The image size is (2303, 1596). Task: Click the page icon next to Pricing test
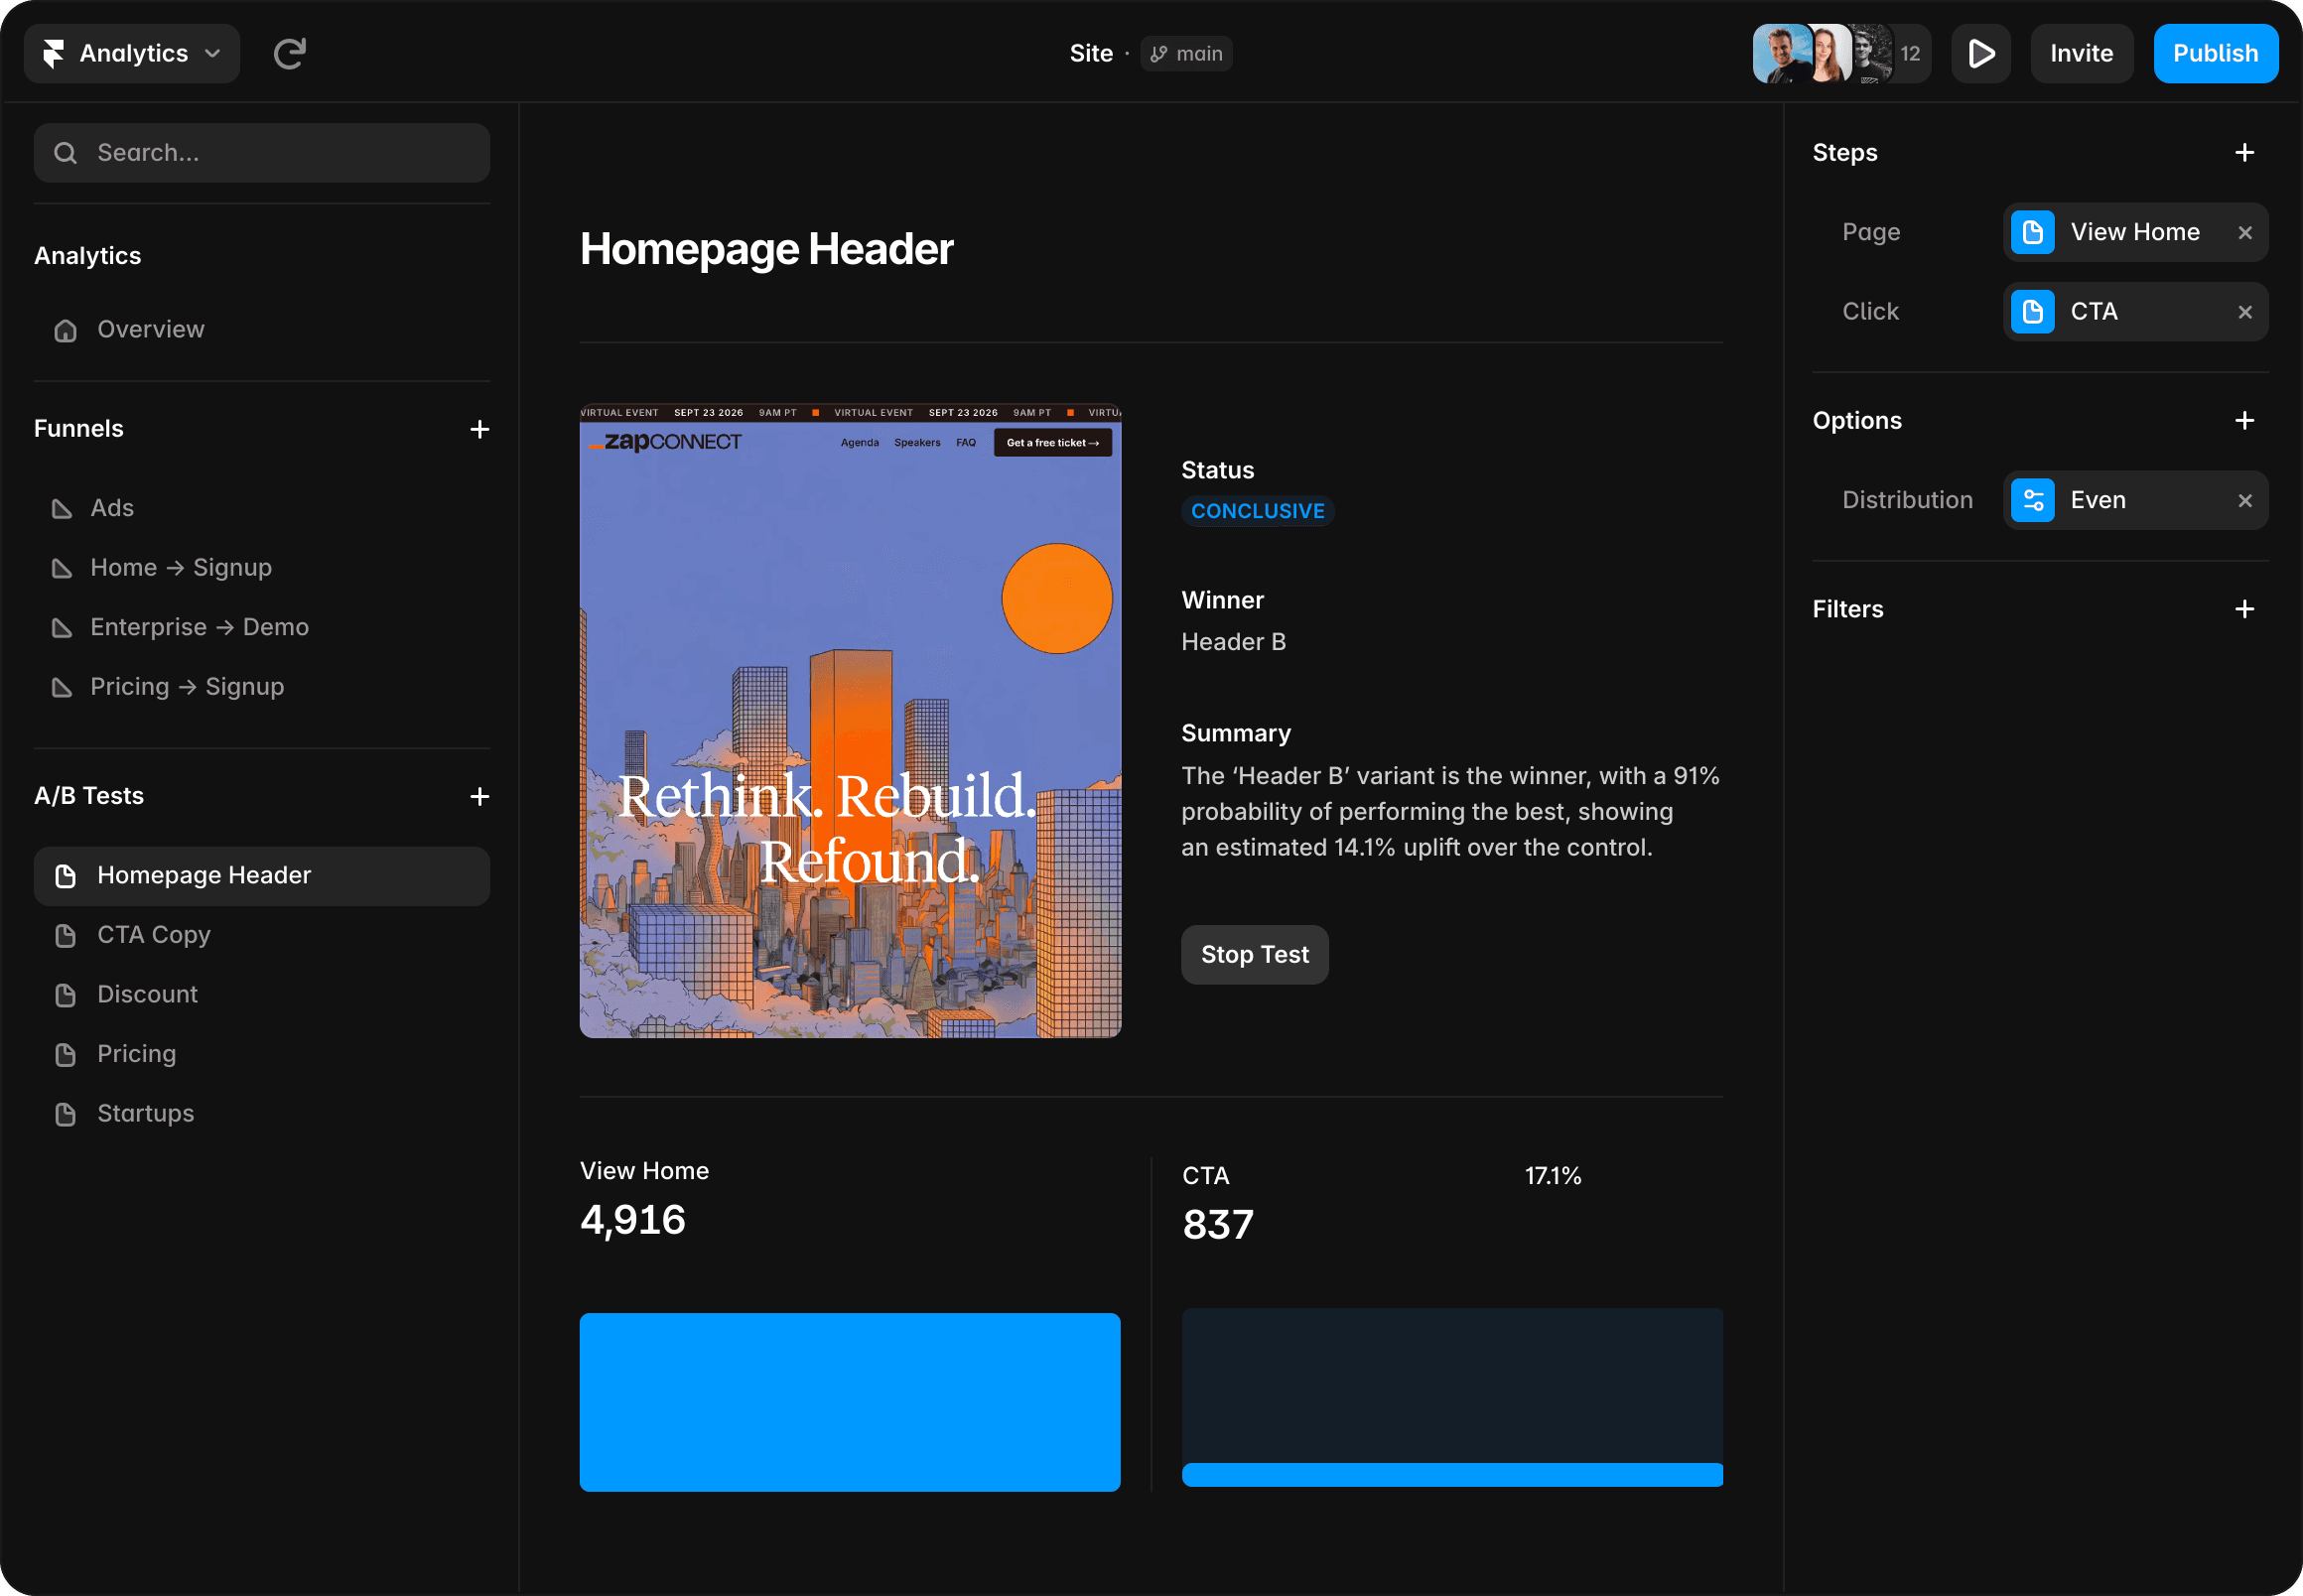pyautogui.click(x=66, y=1055)
